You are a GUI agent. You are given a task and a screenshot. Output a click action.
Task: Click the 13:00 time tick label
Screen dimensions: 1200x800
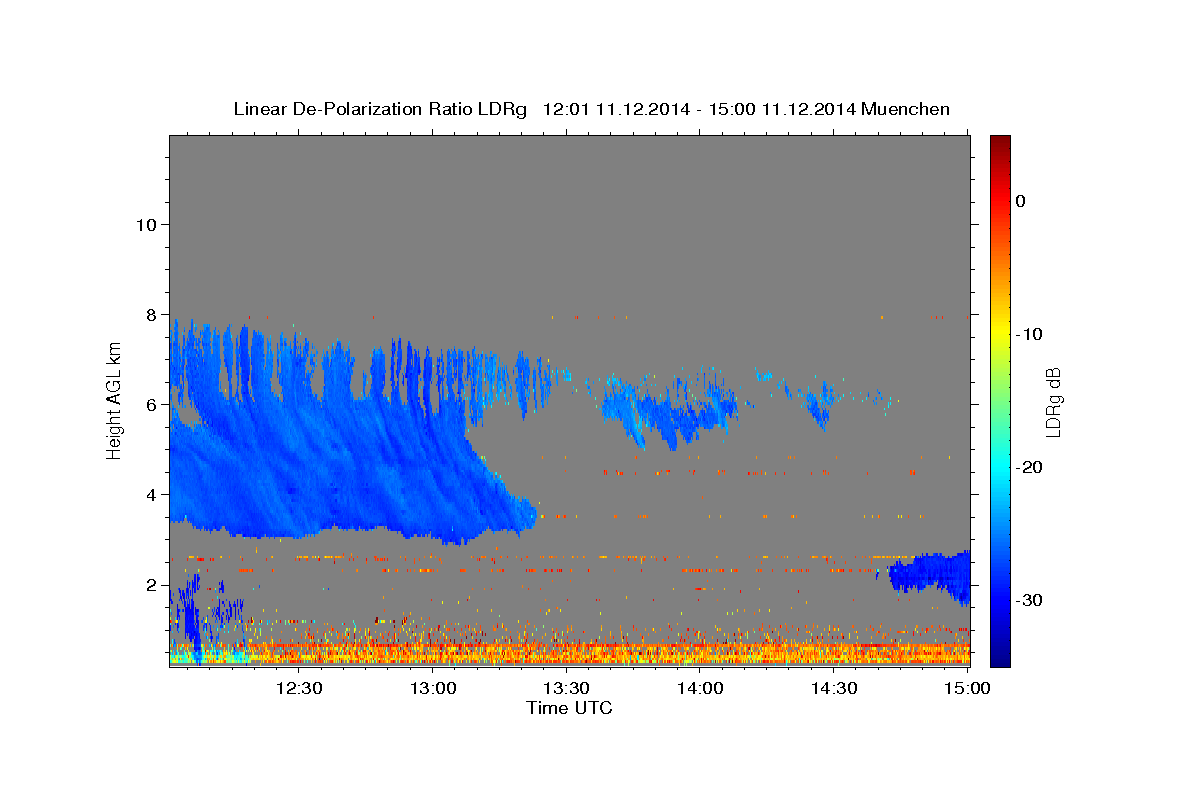click(433, 688)
